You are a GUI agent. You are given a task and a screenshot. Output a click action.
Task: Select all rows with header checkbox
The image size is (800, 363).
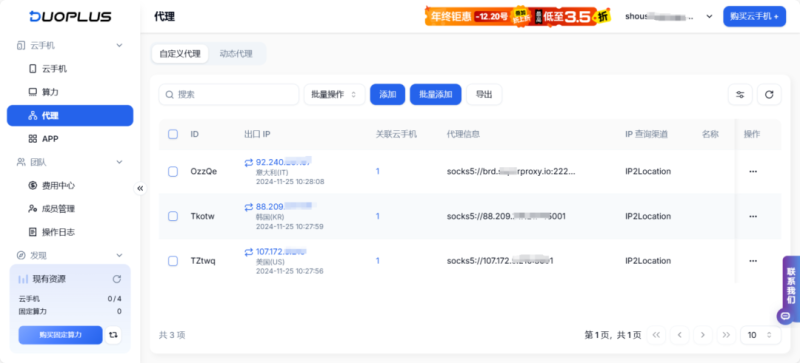pyautogui.click(x=173, y=134)
